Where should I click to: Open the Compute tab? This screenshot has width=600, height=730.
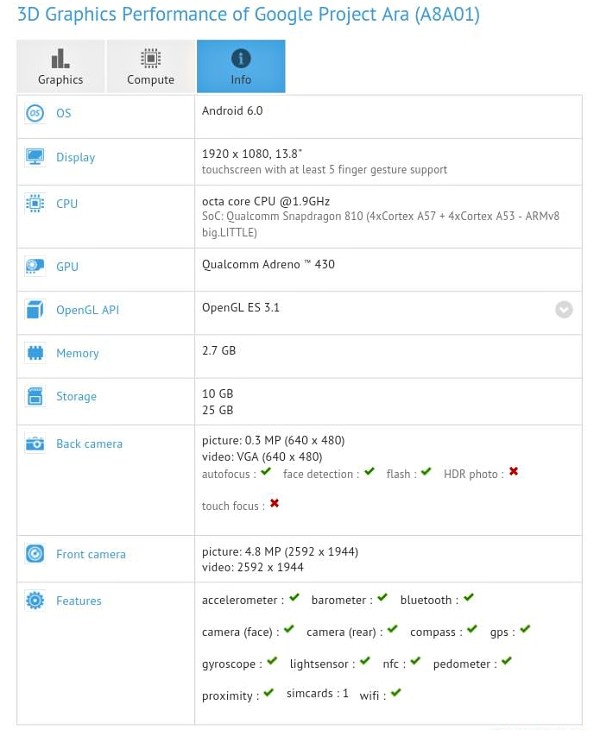(151, 66)
